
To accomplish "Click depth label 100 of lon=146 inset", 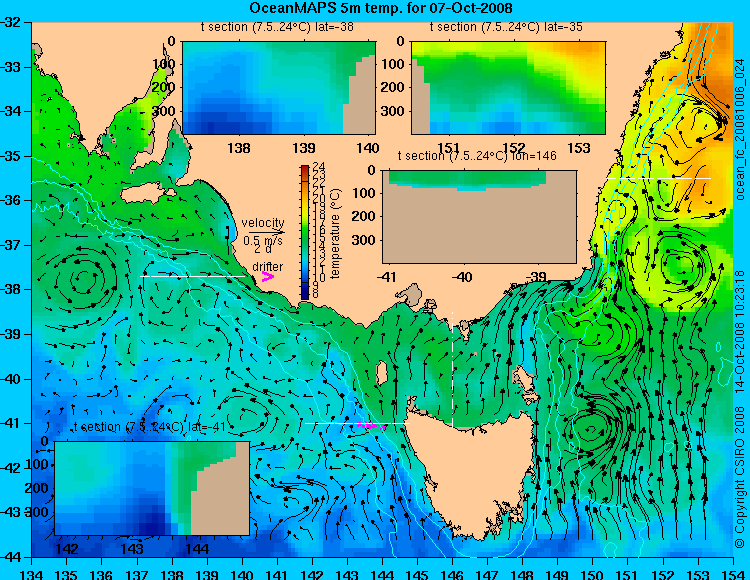I will click(364, 193).
